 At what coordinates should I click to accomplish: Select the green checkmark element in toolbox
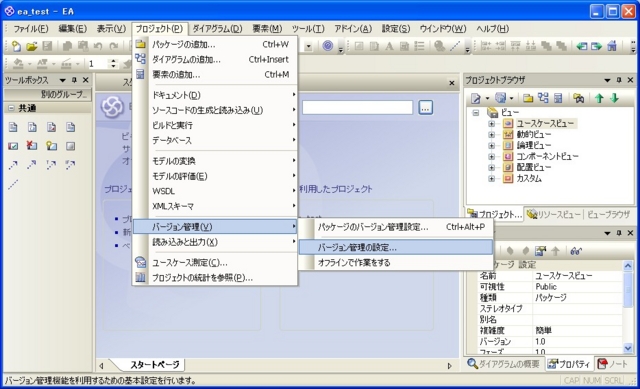[x=13, y=145]
